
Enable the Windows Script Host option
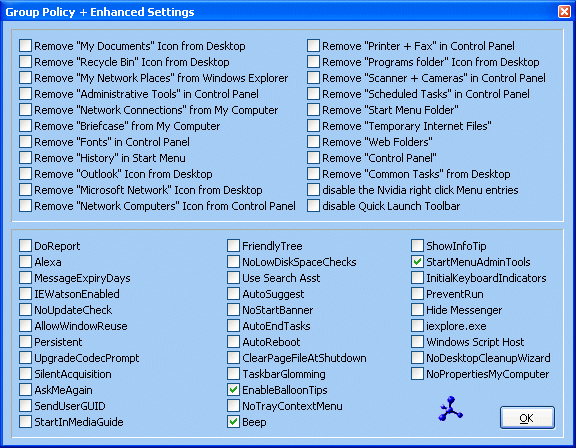coord(417,342)
